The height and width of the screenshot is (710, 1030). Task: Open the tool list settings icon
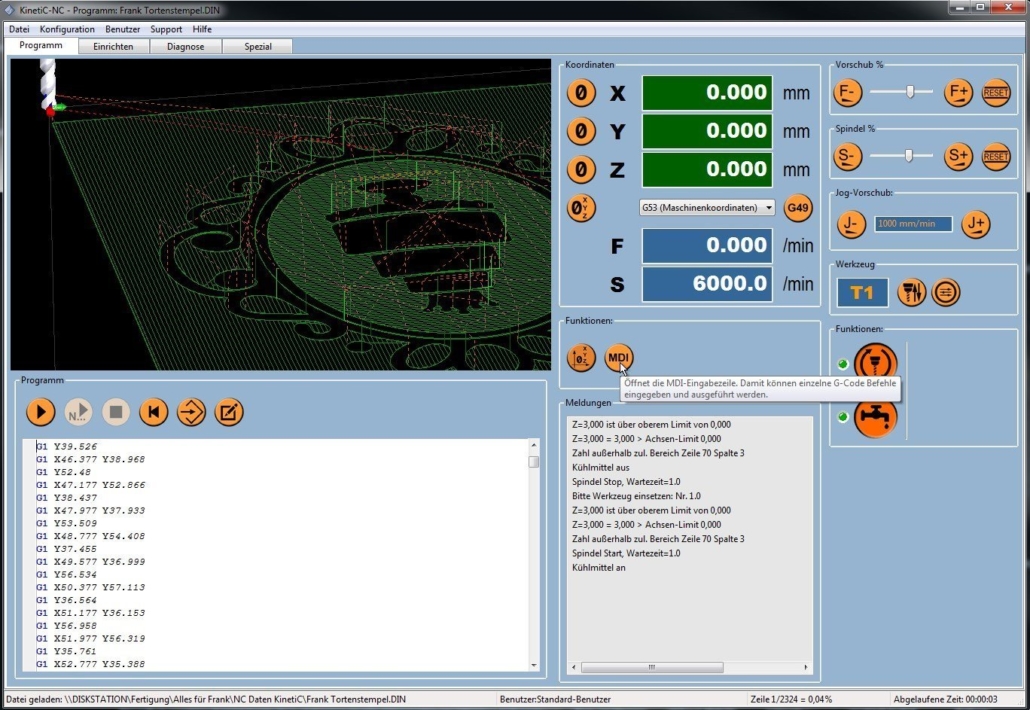pyautogui.click(x=946, y=292)
